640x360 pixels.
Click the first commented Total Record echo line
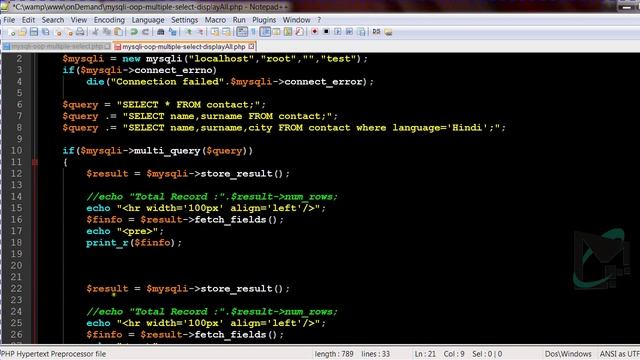click(x=212, y=197)
